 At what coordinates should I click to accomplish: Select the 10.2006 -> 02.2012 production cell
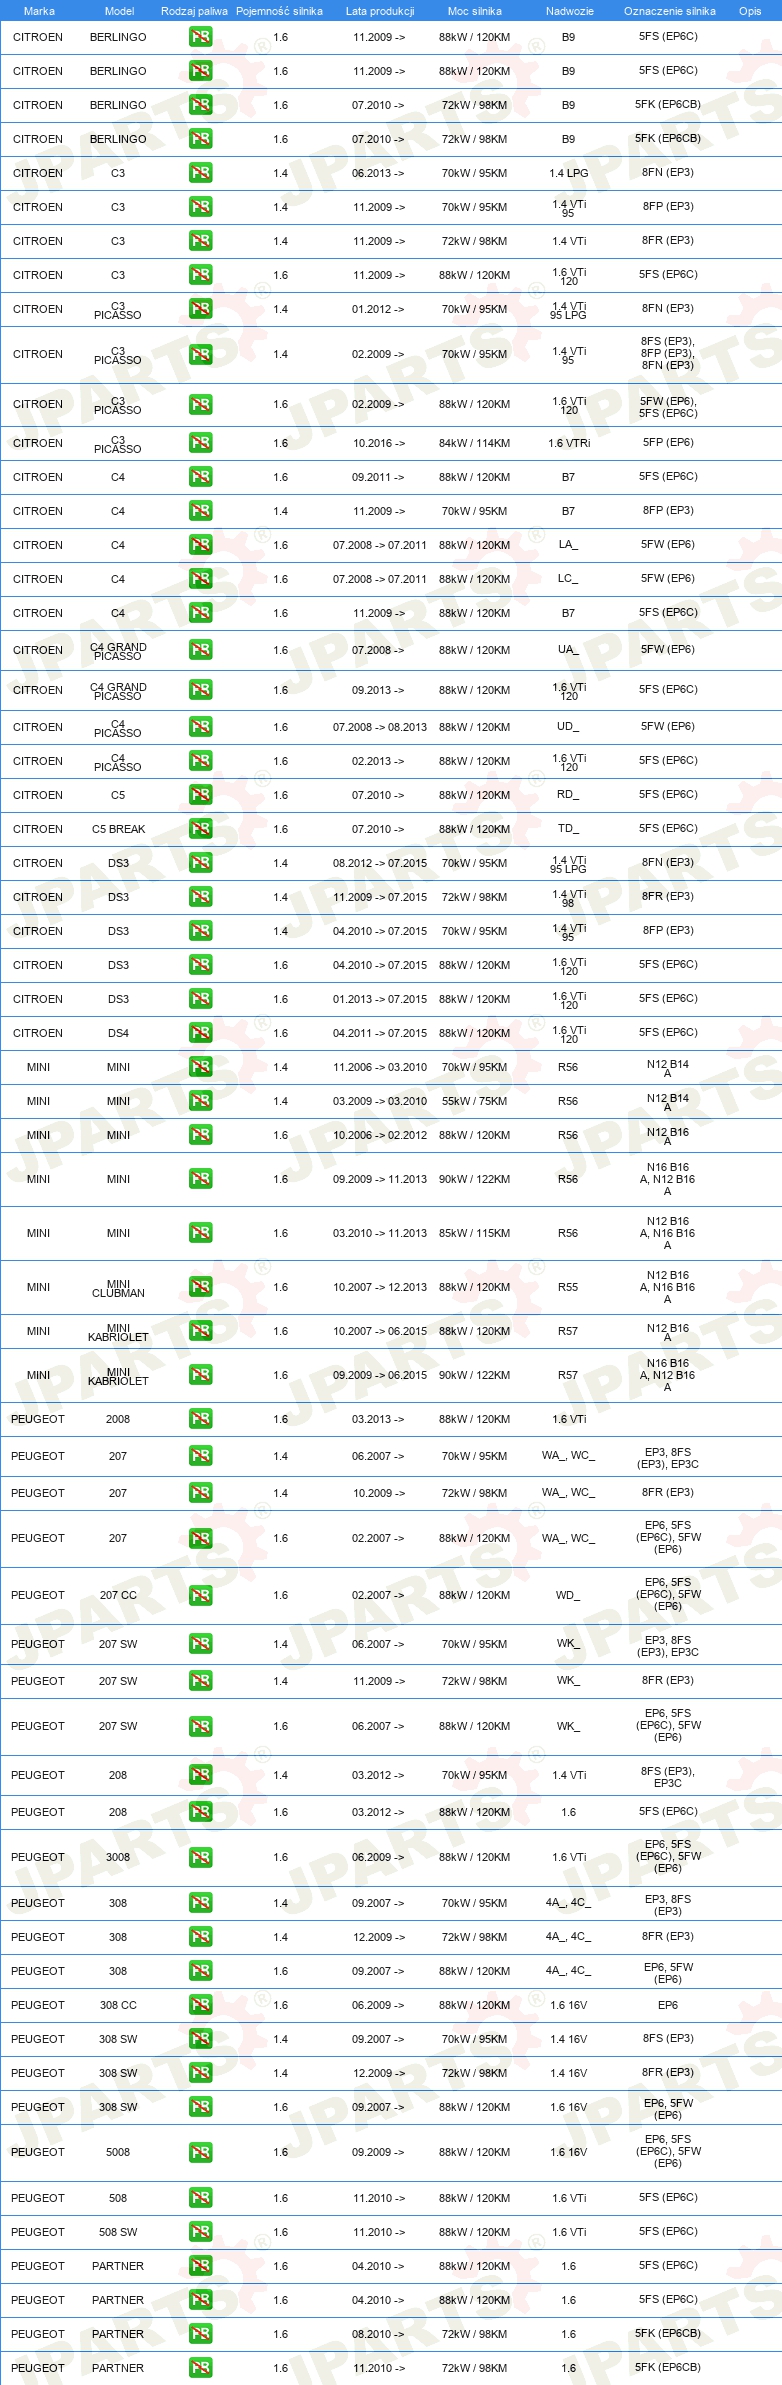(x=380, y=1135)
